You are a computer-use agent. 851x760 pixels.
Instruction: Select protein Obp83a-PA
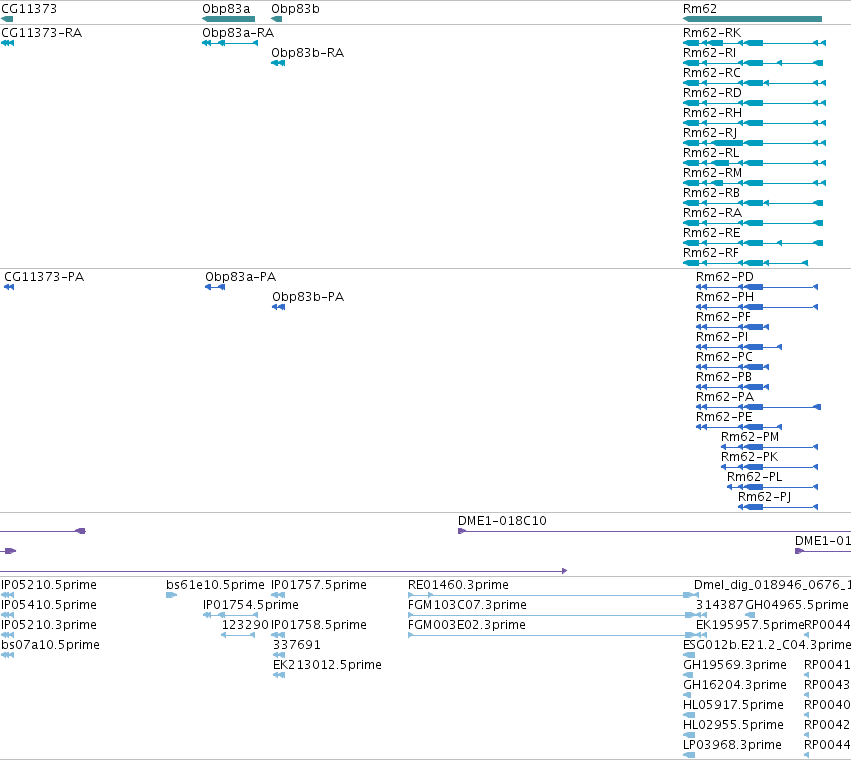(x=240, y=277)
